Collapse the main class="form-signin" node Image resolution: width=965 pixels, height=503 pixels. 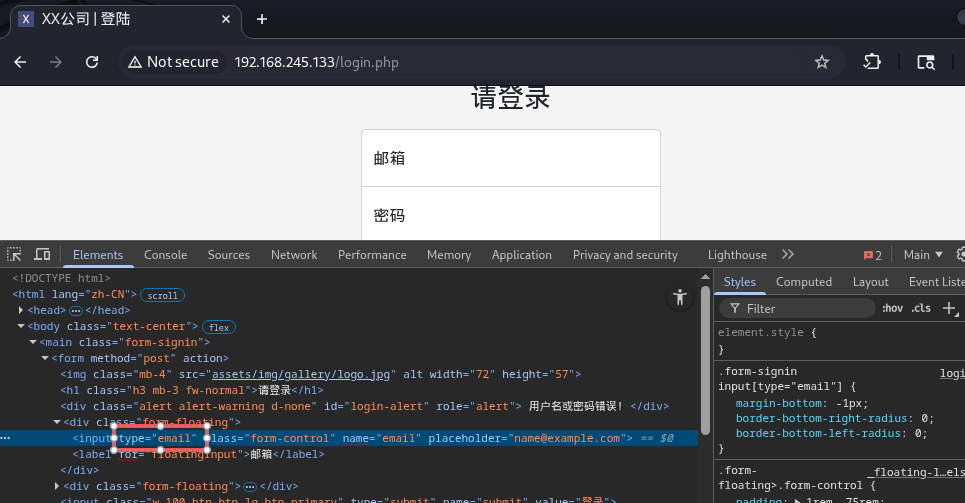33,342
